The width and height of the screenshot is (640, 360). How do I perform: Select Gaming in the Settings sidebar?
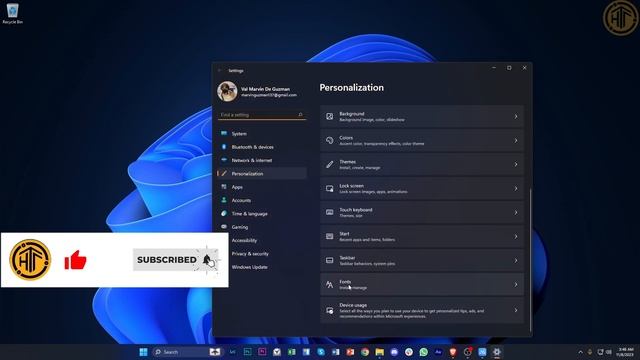click(x=262, y=227)
